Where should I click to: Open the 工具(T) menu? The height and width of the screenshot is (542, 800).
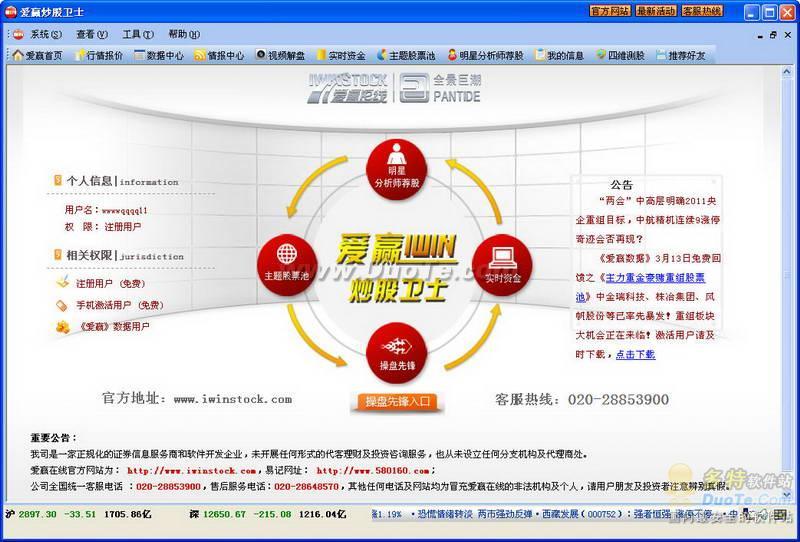(138, 34)
